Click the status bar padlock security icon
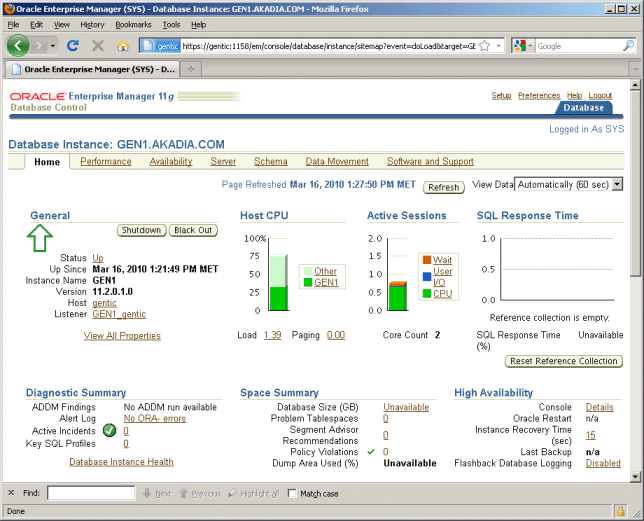 click(x=620, y=511)
